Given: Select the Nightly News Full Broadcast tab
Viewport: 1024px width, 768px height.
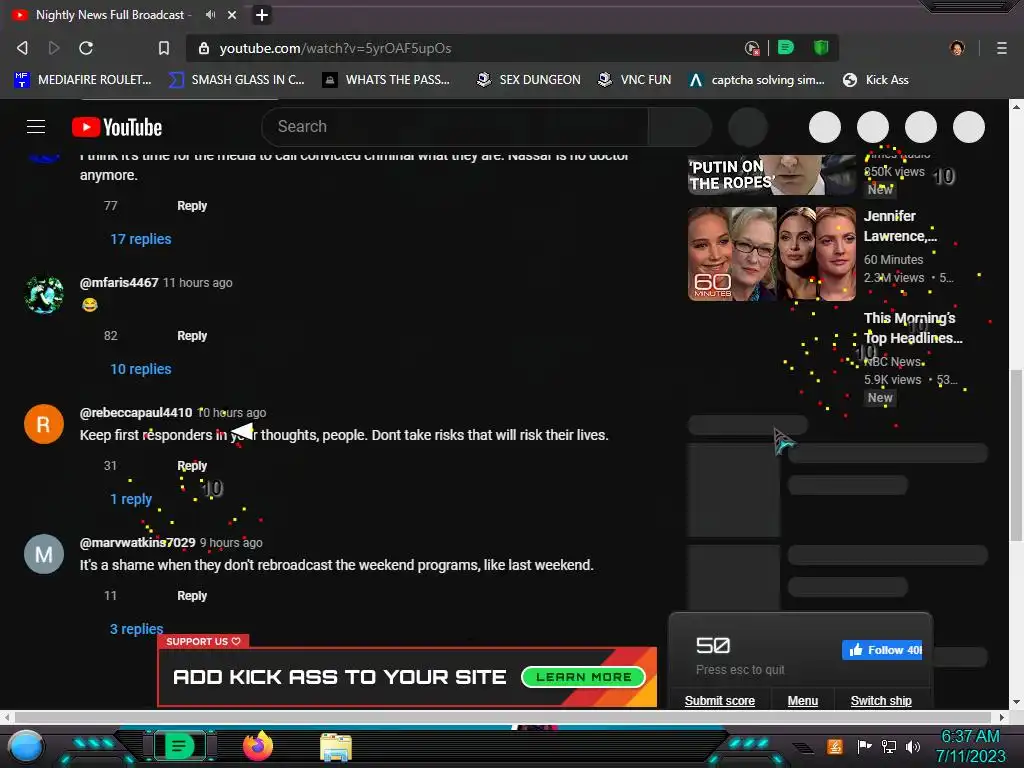Looking at the screenshot, I should 110,14.
